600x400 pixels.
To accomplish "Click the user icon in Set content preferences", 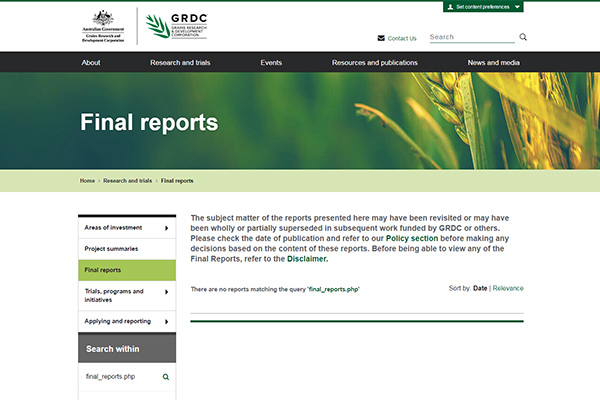I will coord(450,7).
